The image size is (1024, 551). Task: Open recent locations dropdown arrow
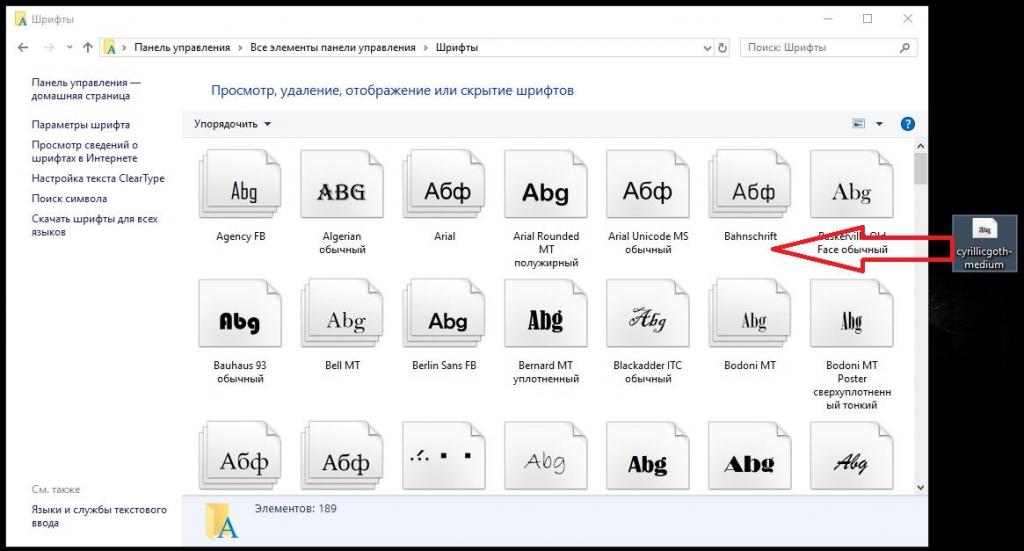69,48
